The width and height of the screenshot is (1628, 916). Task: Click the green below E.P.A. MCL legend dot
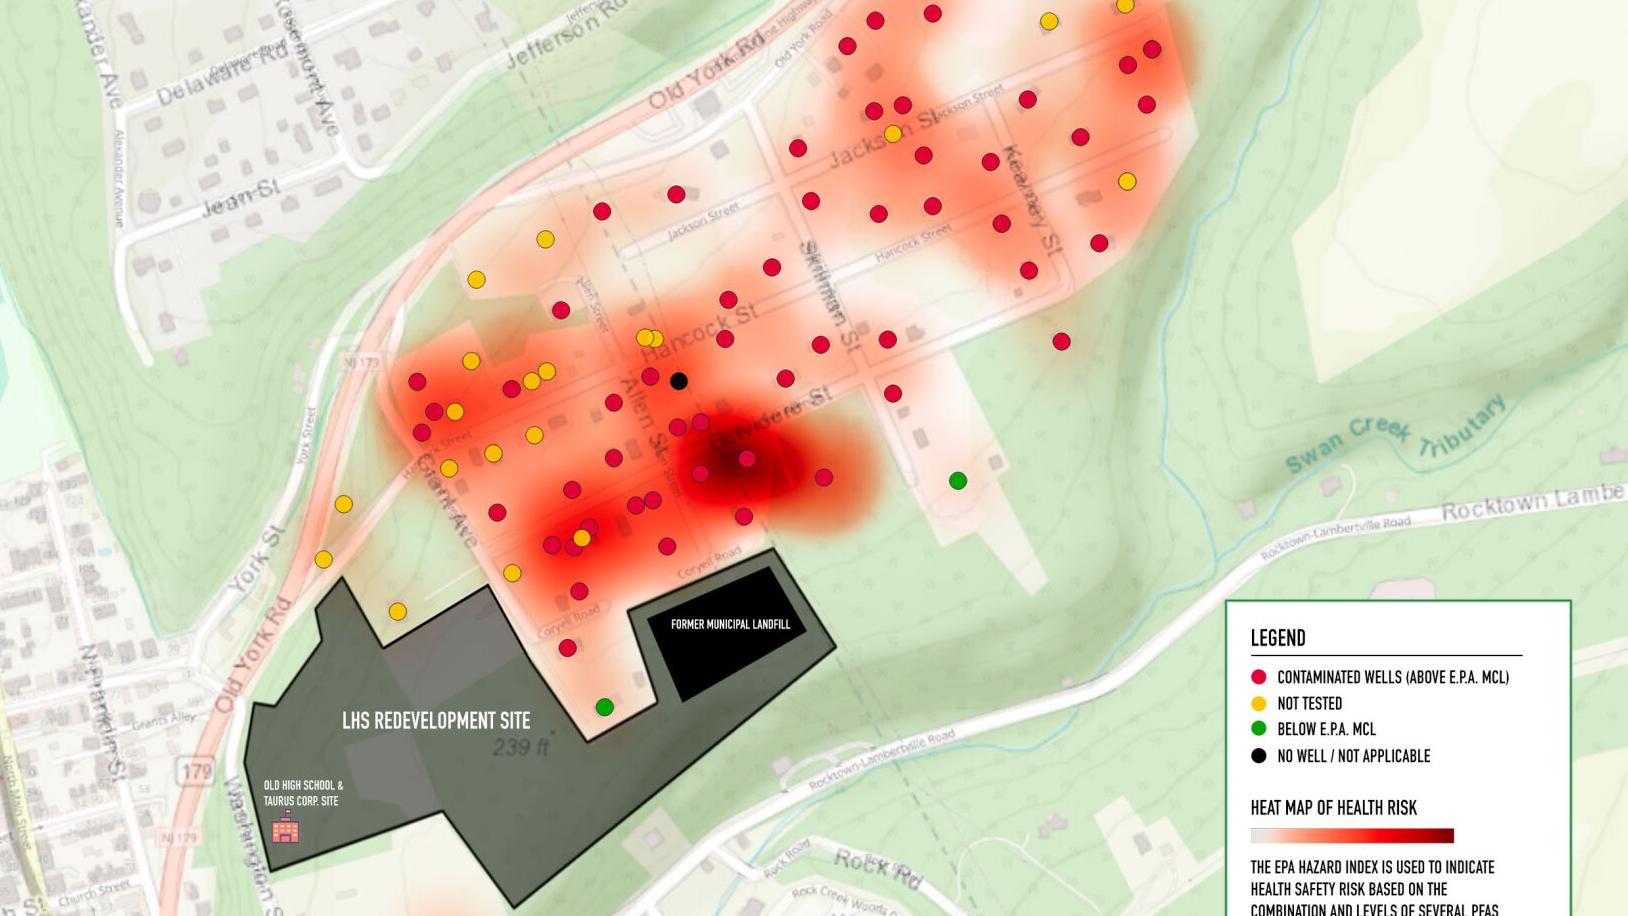click(1258, 729)
